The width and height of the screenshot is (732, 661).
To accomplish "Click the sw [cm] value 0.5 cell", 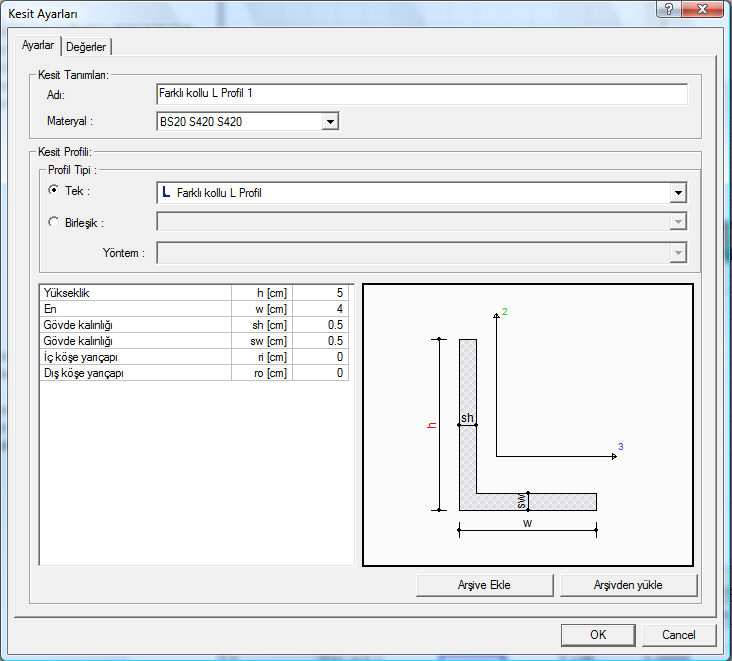I will click(320, 341).
